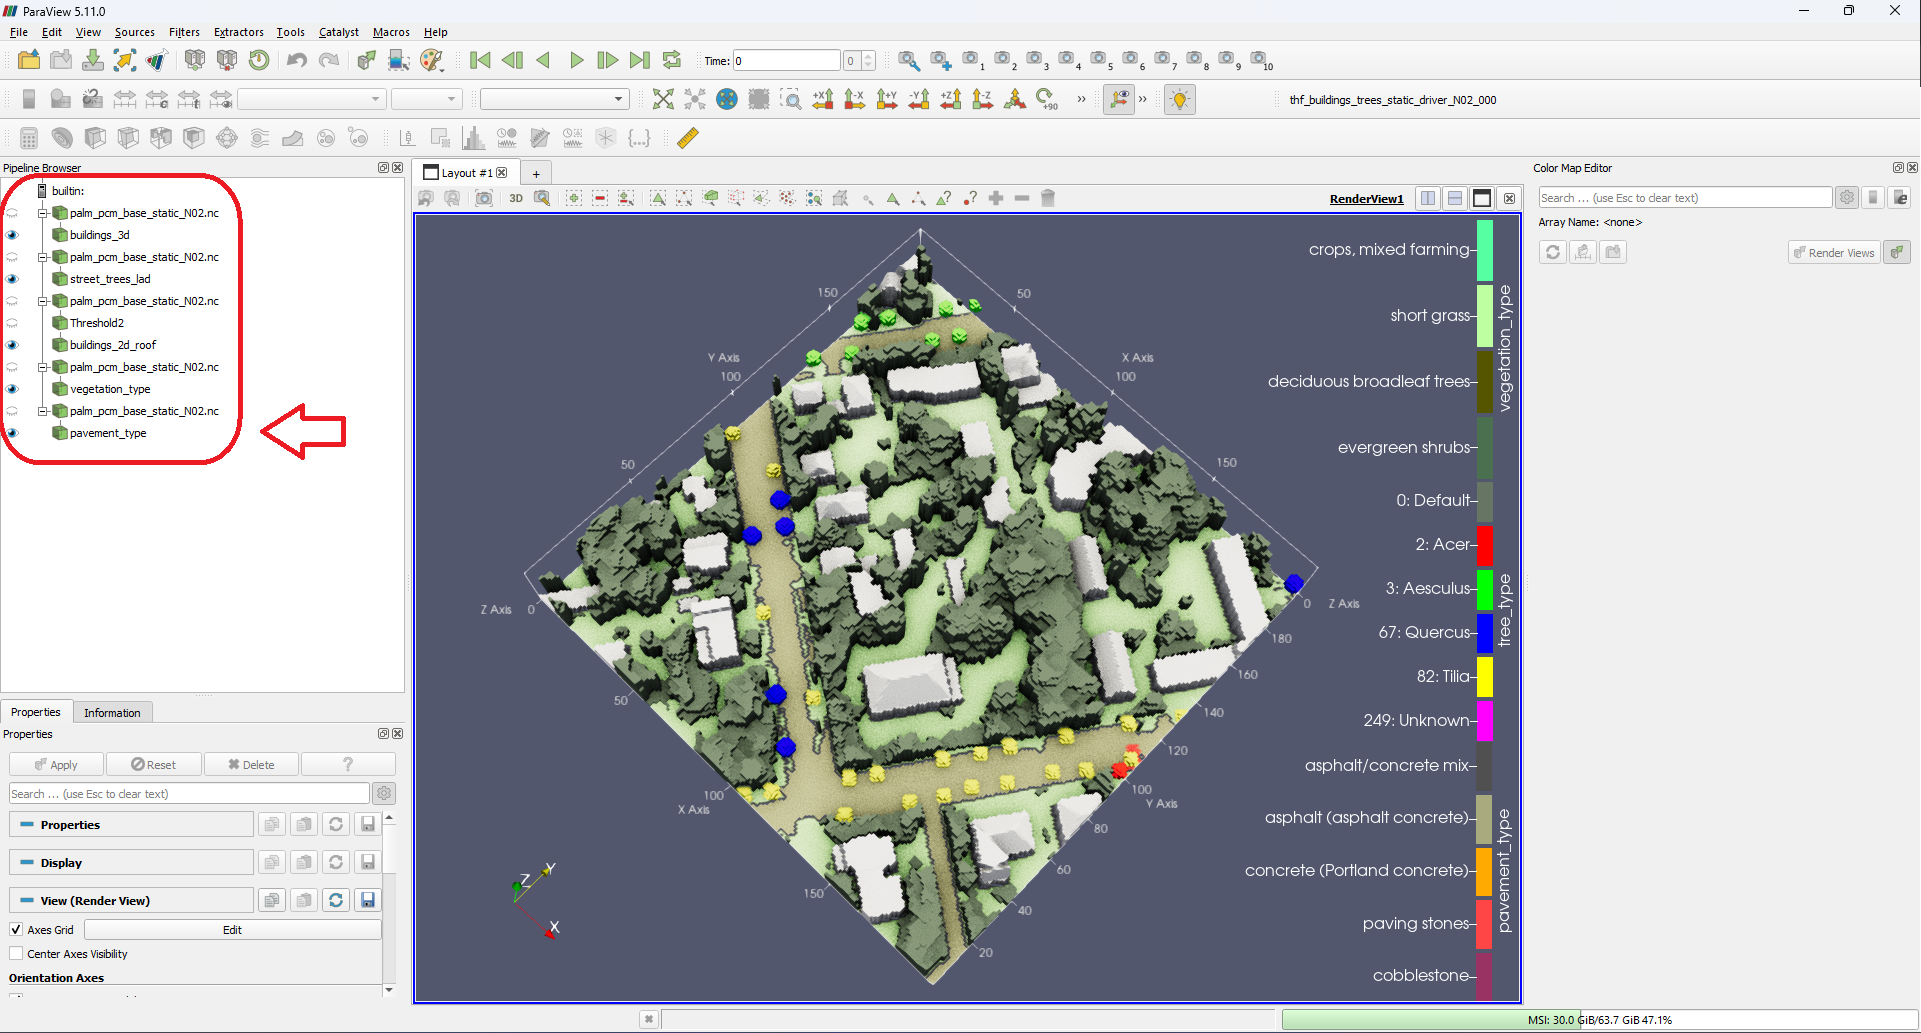
Task: Enable Center Axes Visibility checkbox
Action: click(16, 953)
